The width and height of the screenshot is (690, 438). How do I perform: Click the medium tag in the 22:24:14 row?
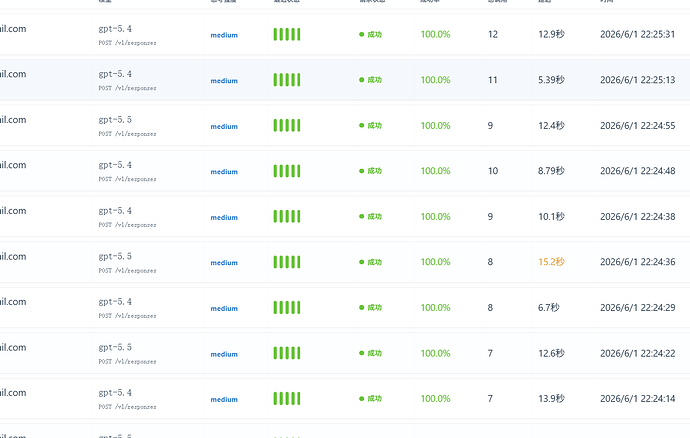click(x=224, y=400)
